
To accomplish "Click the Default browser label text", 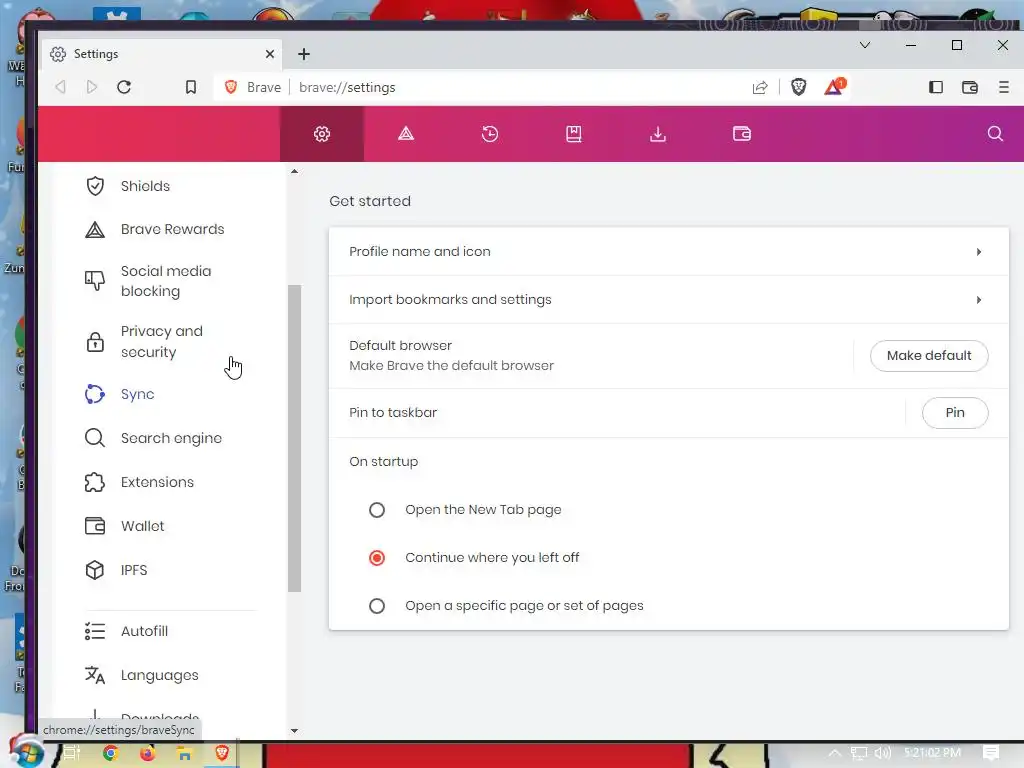I will (400, 345).
